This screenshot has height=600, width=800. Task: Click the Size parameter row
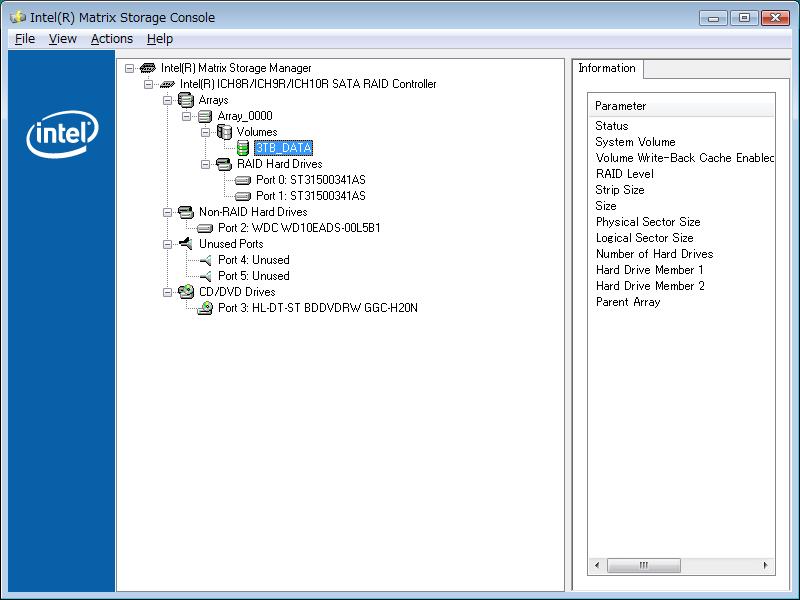[x=682, y=206]
